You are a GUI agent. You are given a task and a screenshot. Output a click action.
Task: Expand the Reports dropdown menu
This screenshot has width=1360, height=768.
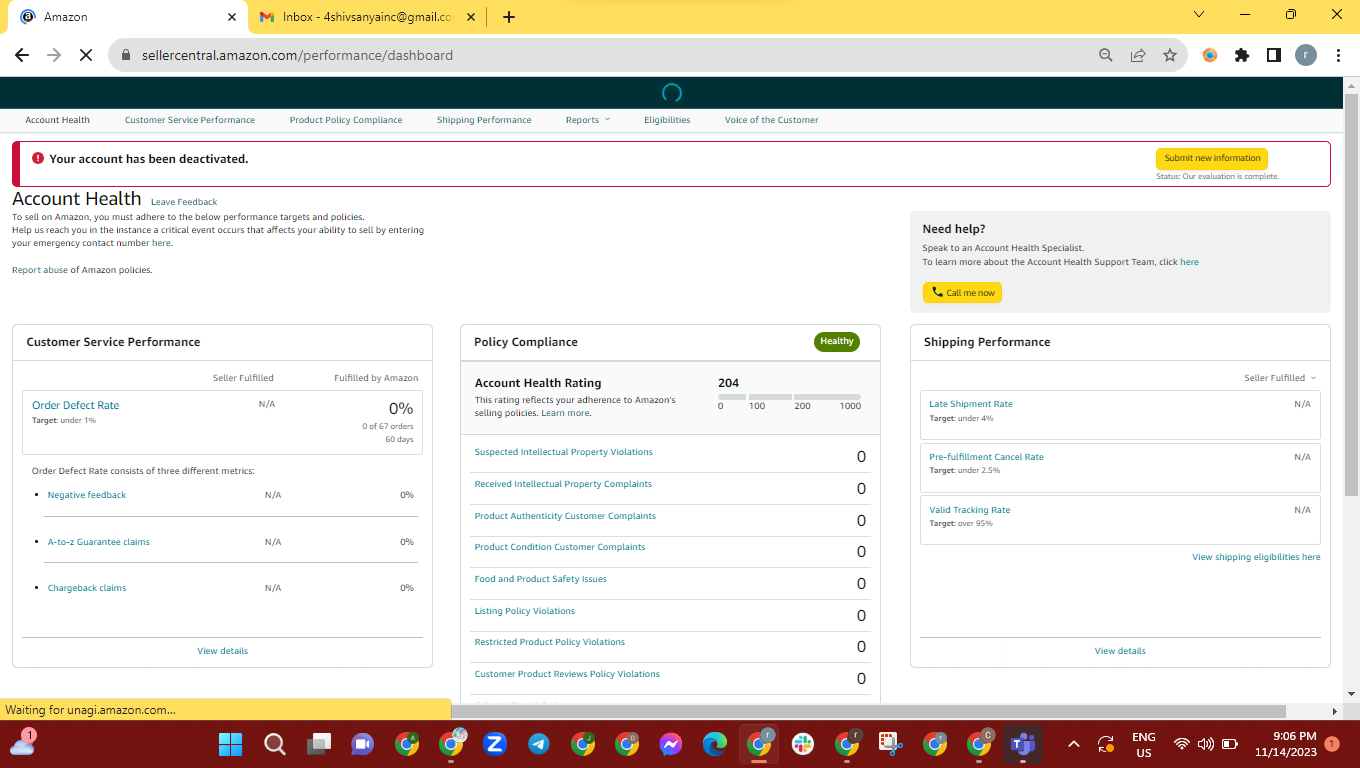click(588, 120)
